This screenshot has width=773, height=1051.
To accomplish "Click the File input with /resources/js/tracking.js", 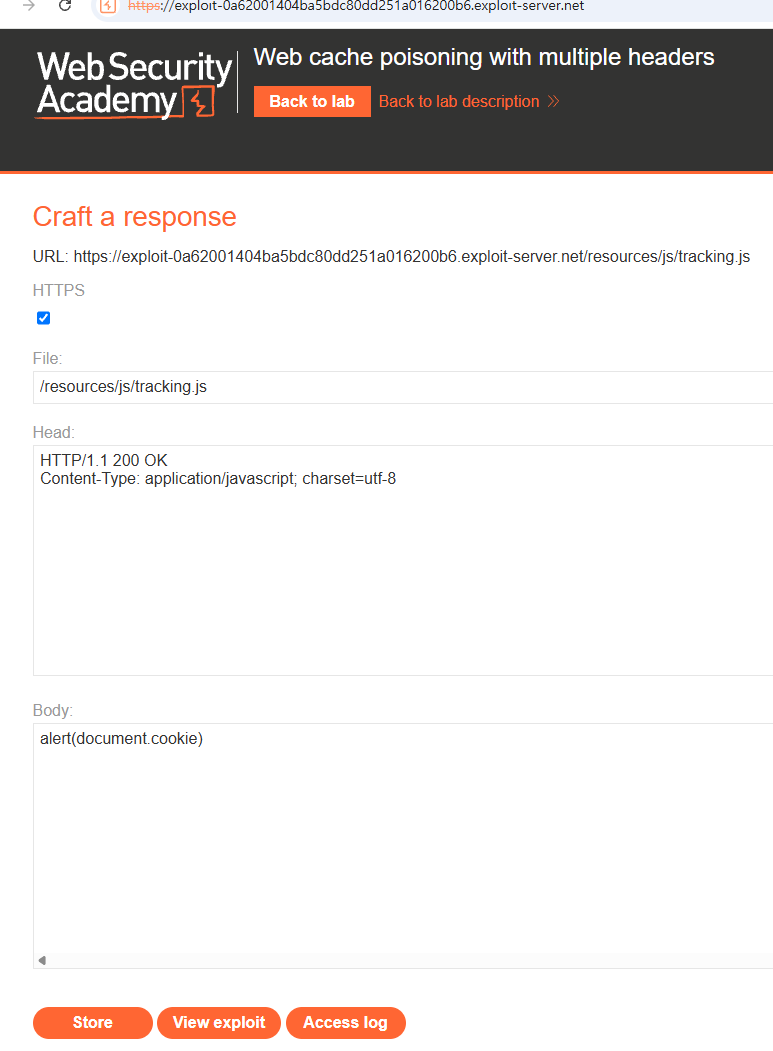I will click(x=403, y=387).
